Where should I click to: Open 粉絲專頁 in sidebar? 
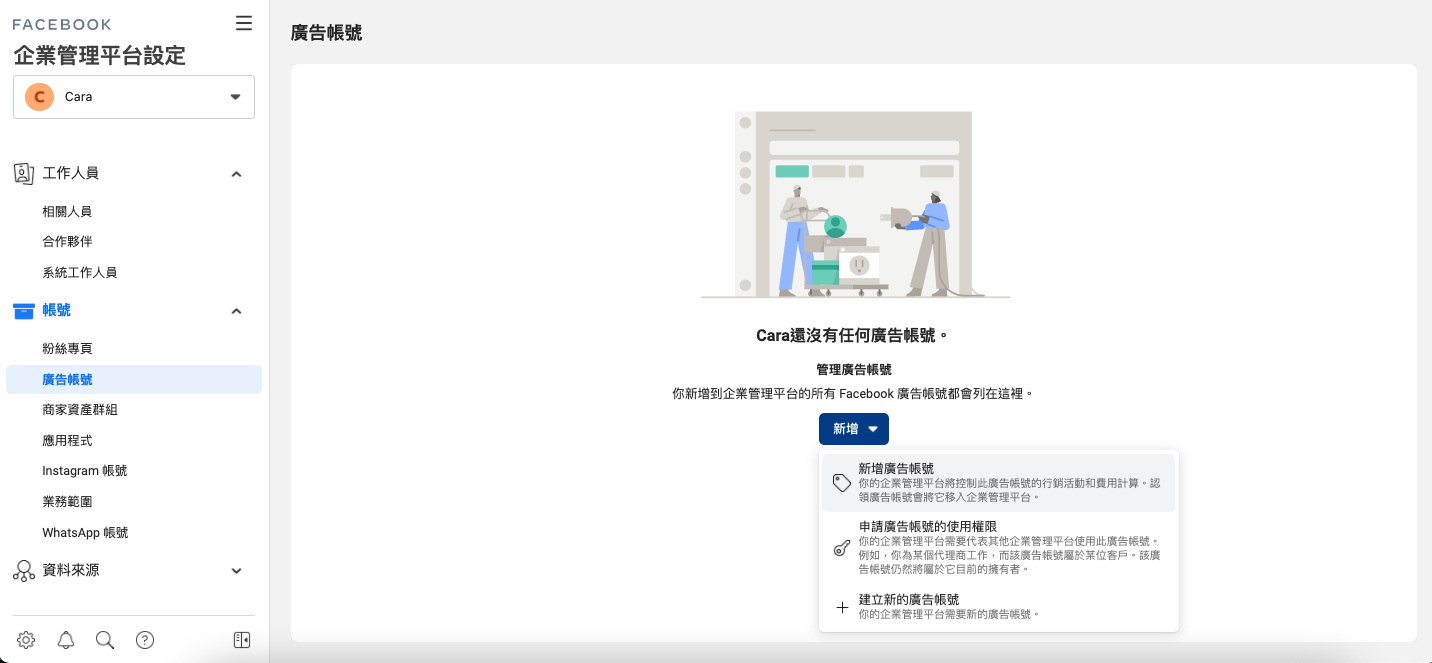pyautogui.click(x=67, y=349)
